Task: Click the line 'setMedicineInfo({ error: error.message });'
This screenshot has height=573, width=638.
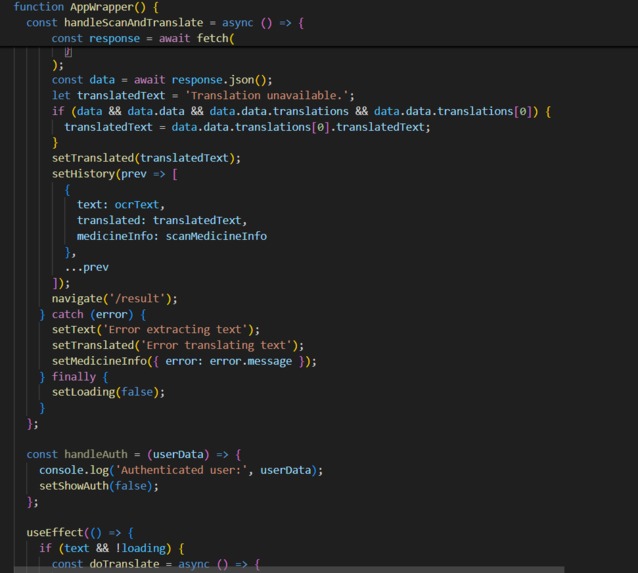Action: click(x=184, y=361)
